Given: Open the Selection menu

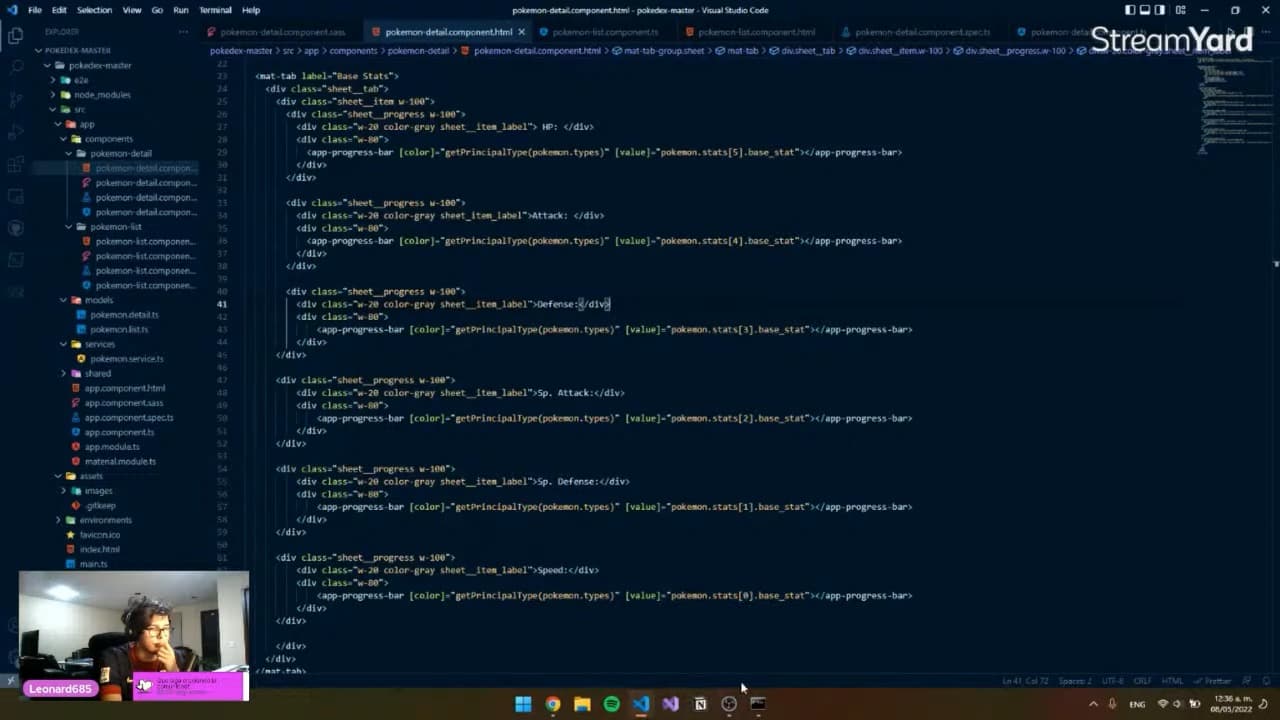Looking at the screenshot, I should [94, 10].
